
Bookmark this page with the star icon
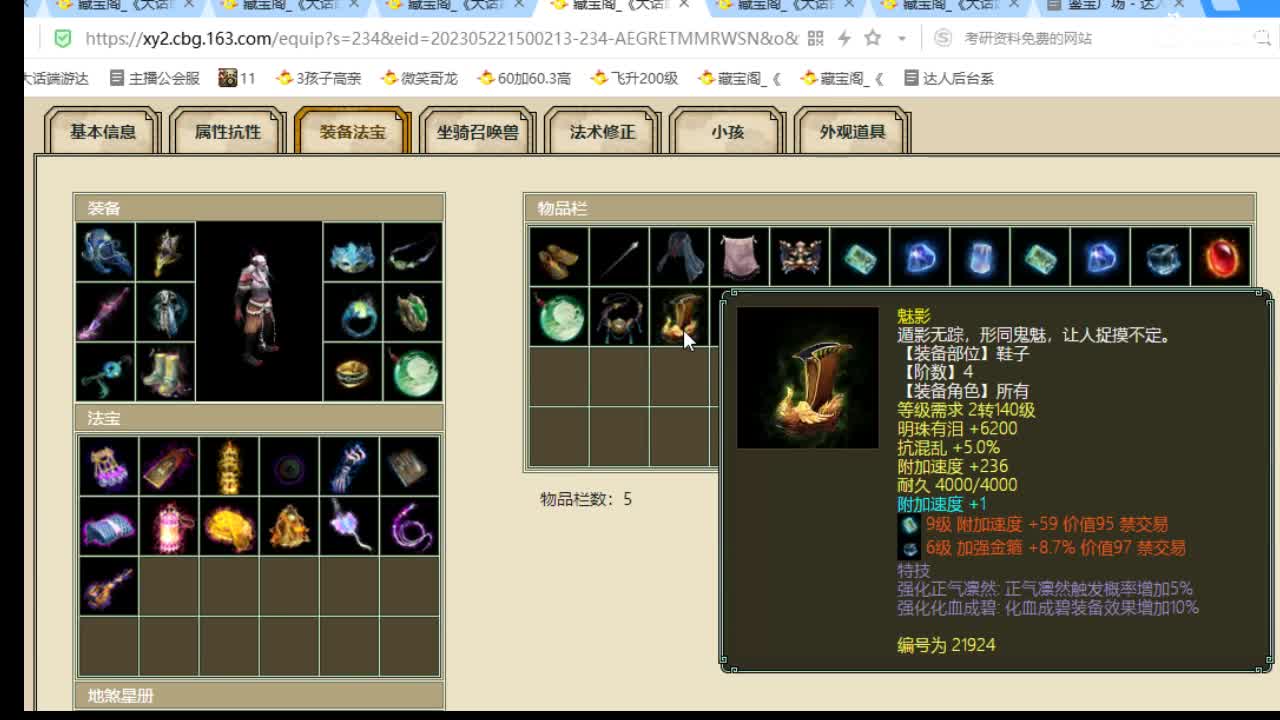pos(872,38)
